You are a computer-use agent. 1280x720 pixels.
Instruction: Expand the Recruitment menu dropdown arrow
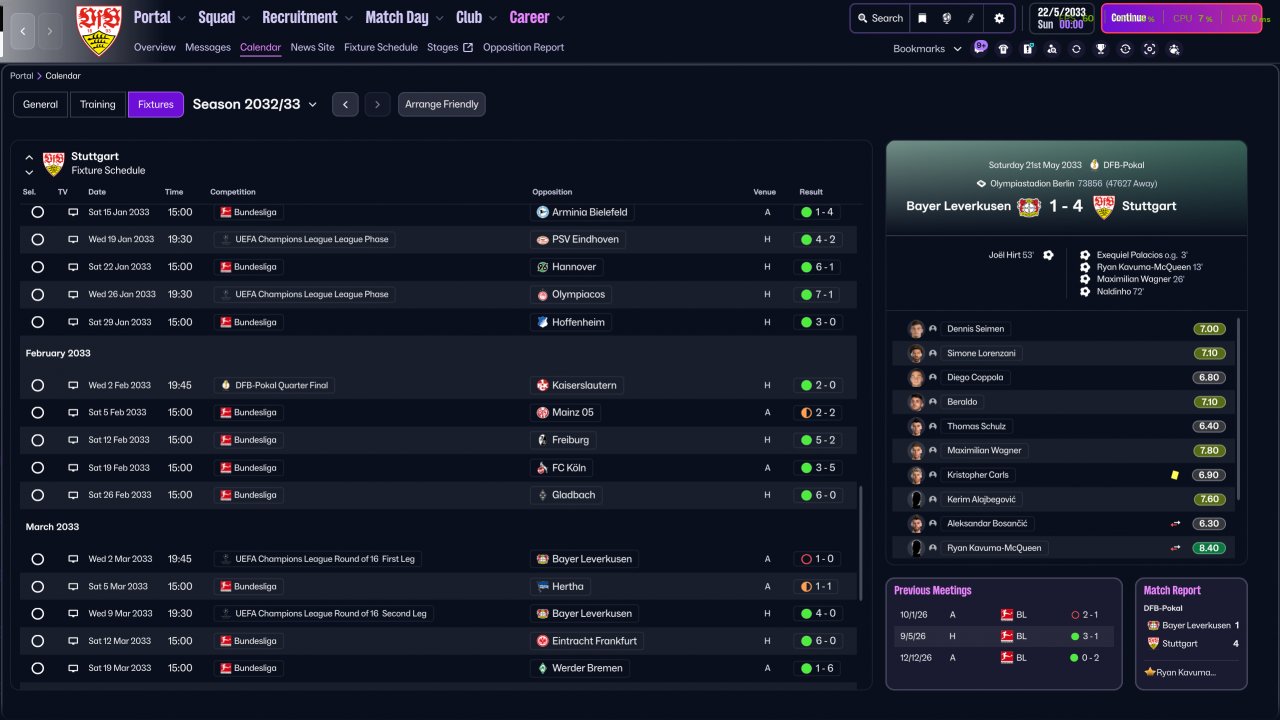click(x=348, y=18)
